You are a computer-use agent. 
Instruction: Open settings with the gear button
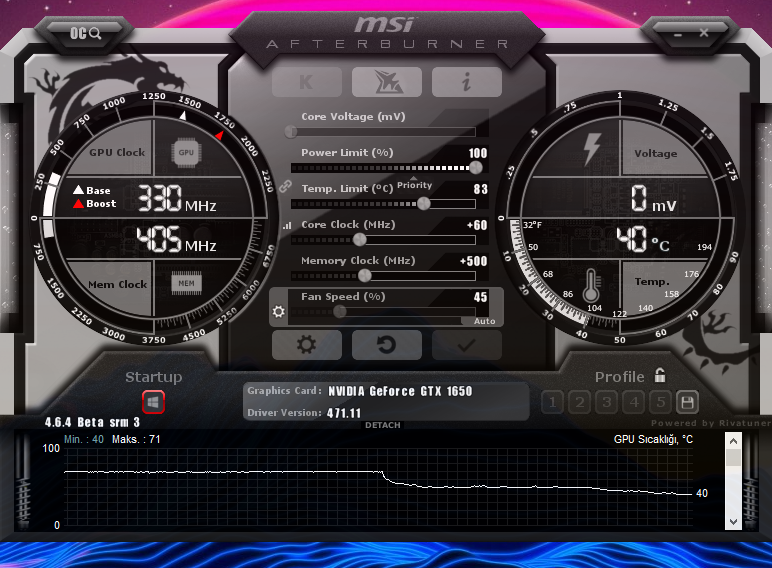pos(307,345)
